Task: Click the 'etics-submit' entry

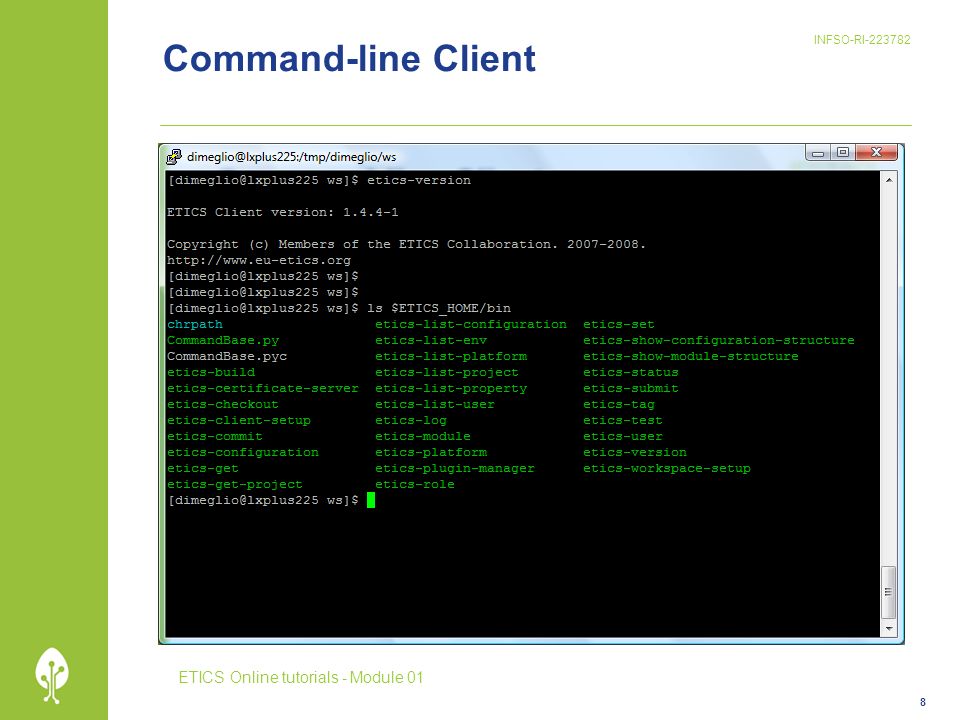Action: click(x=631, y=388)
